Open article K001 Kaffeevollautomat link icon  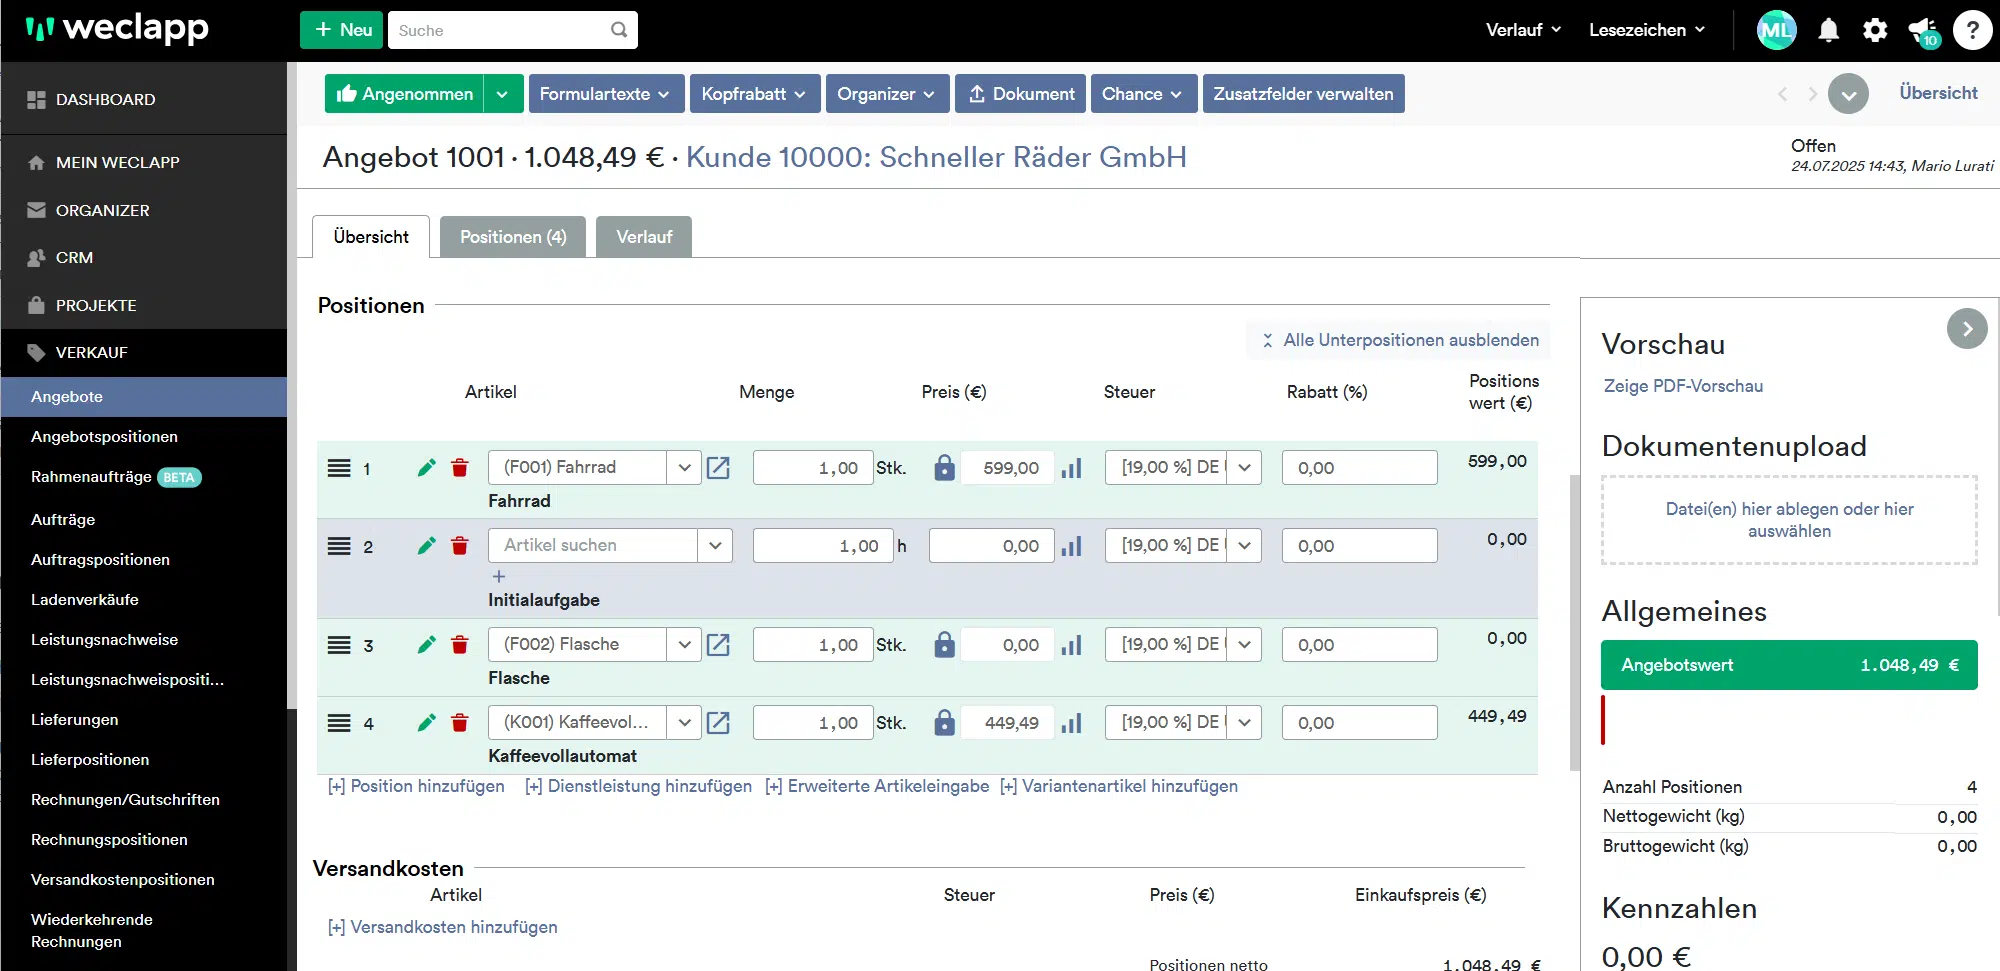coord(718,722)
